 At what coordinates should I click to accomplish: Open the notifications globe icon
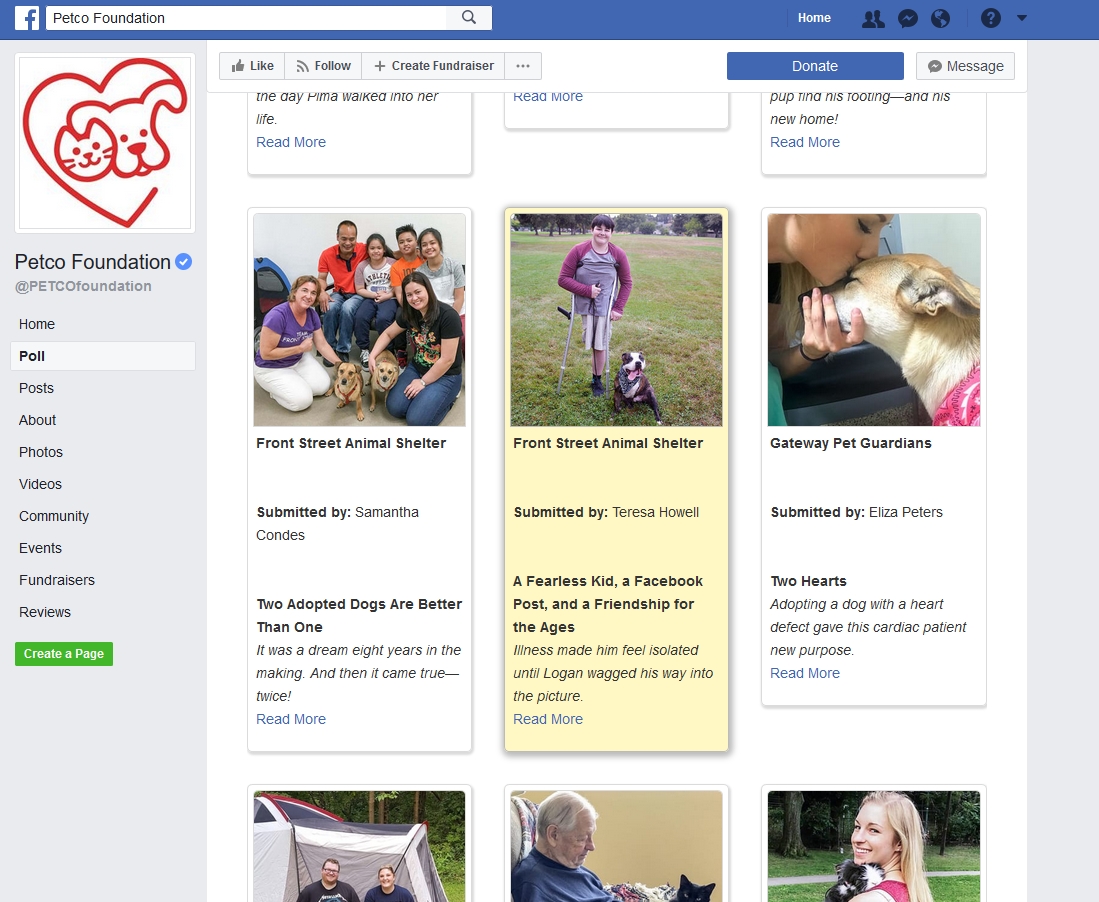[940, 18]
